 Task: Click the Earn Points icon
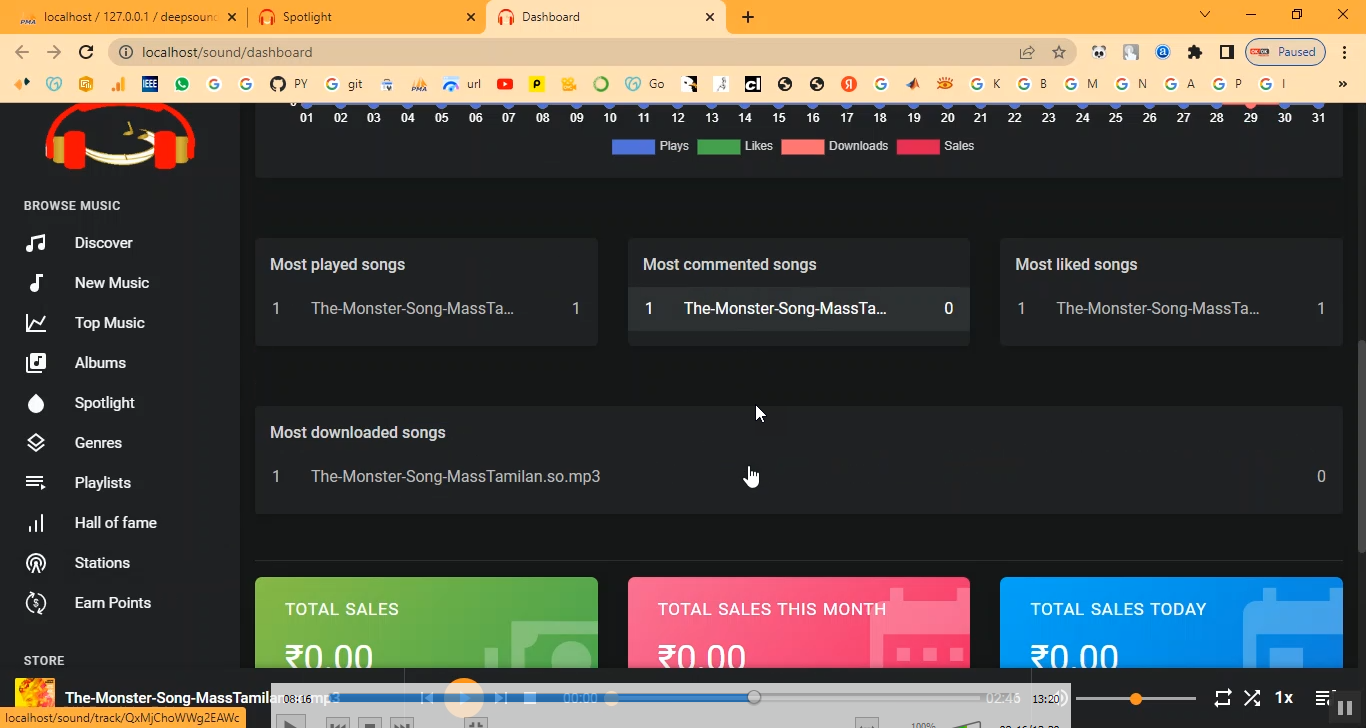[36, 603]
